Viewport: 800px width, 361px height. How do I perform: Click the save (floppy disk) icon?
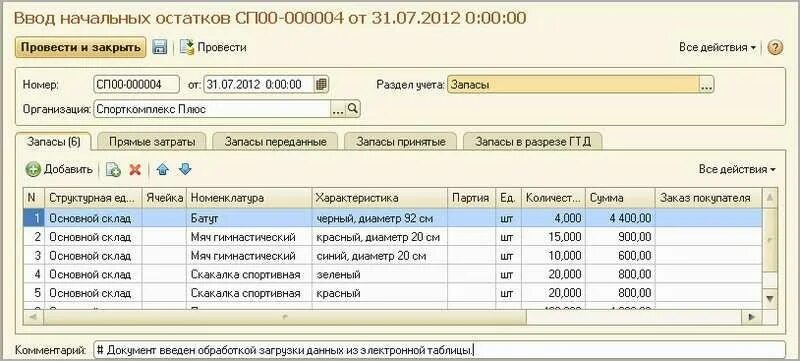click(160, 47)
